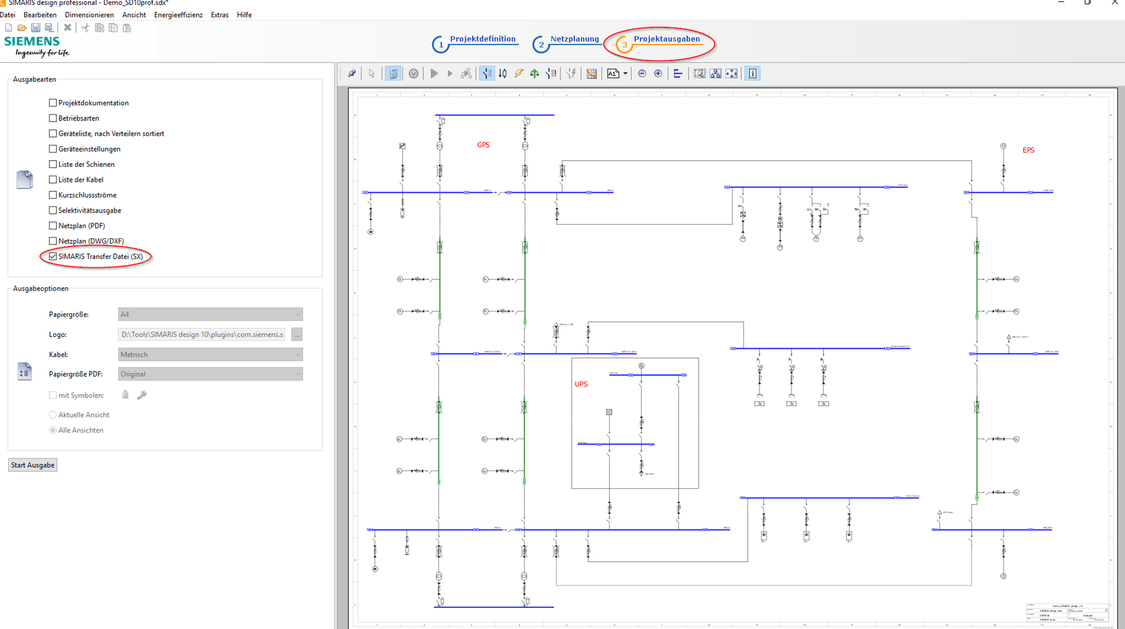The width and height of the screenshot is (1125, 629).
Task: Enable the Projektdokumentation checkbox
Action: point(51,102)
